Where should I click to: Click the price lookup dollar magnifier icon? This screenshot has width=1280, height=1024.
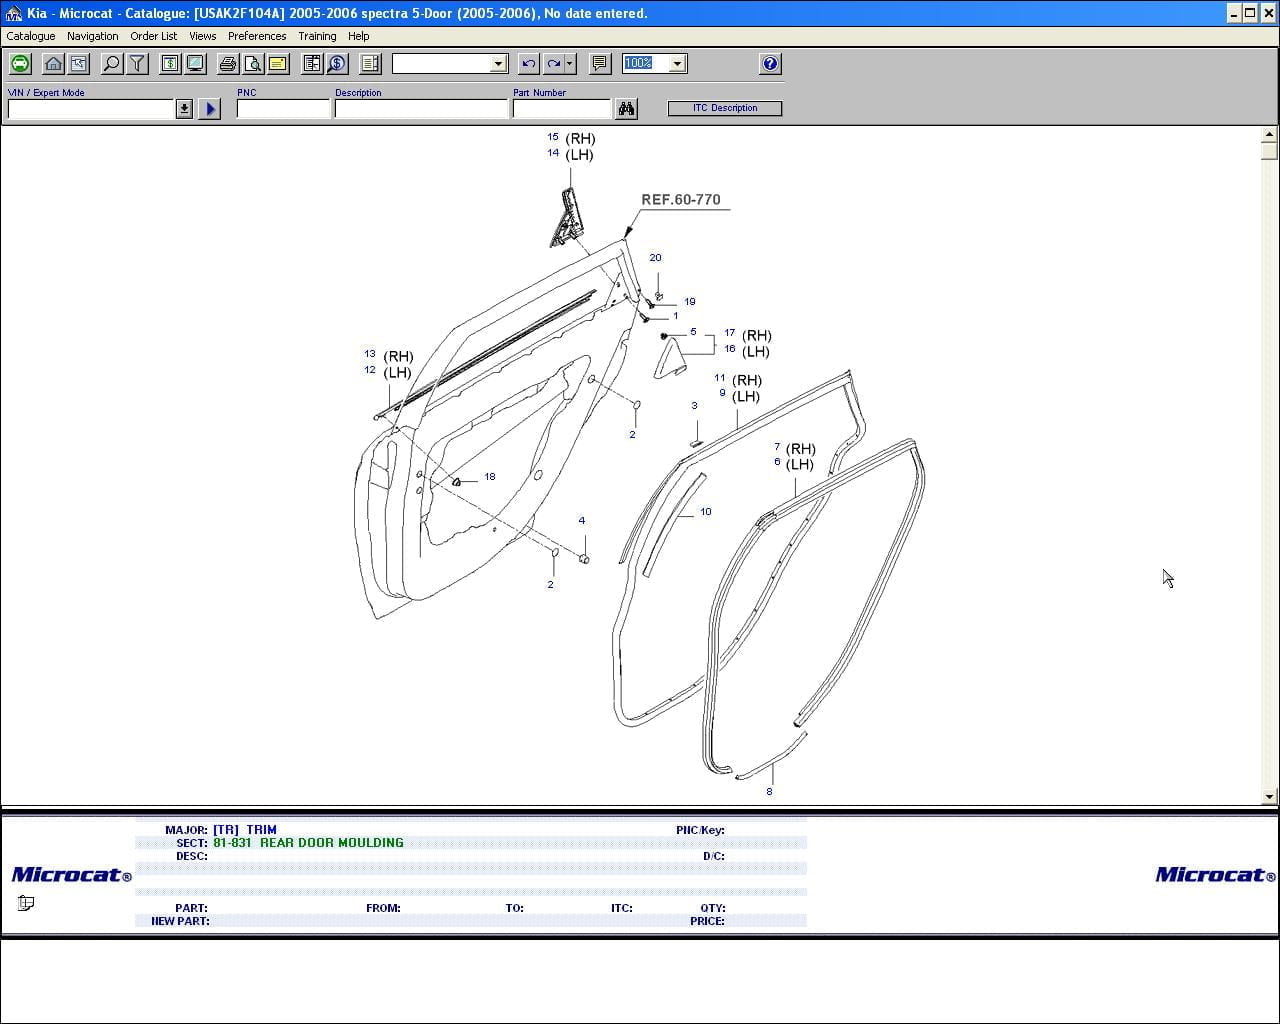pos(337,64)
